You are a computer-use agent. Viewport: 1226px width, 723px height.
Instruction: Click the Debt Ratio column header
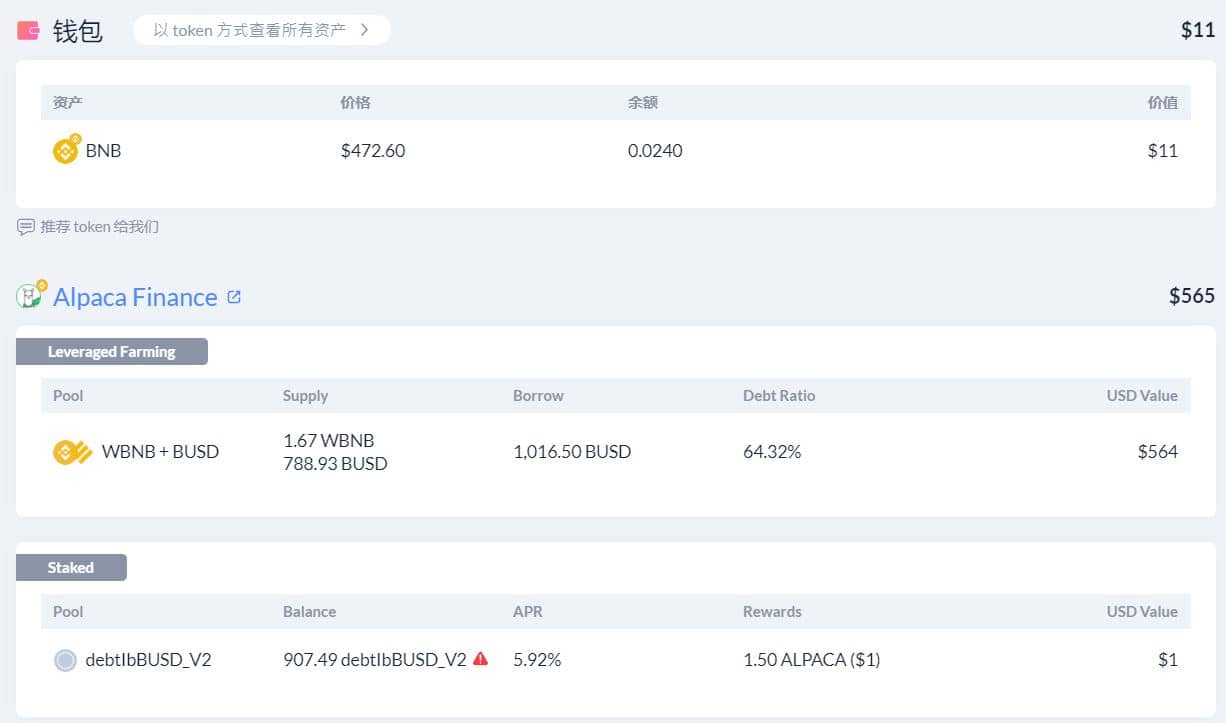tap(779, 396)
